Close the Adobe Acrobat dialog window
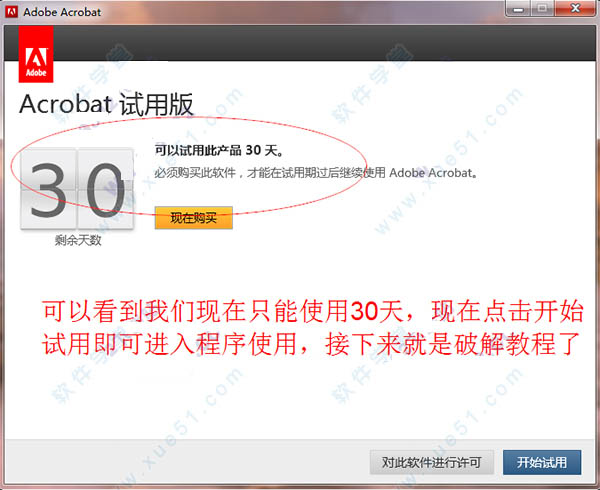 click(x=575, y=8)
